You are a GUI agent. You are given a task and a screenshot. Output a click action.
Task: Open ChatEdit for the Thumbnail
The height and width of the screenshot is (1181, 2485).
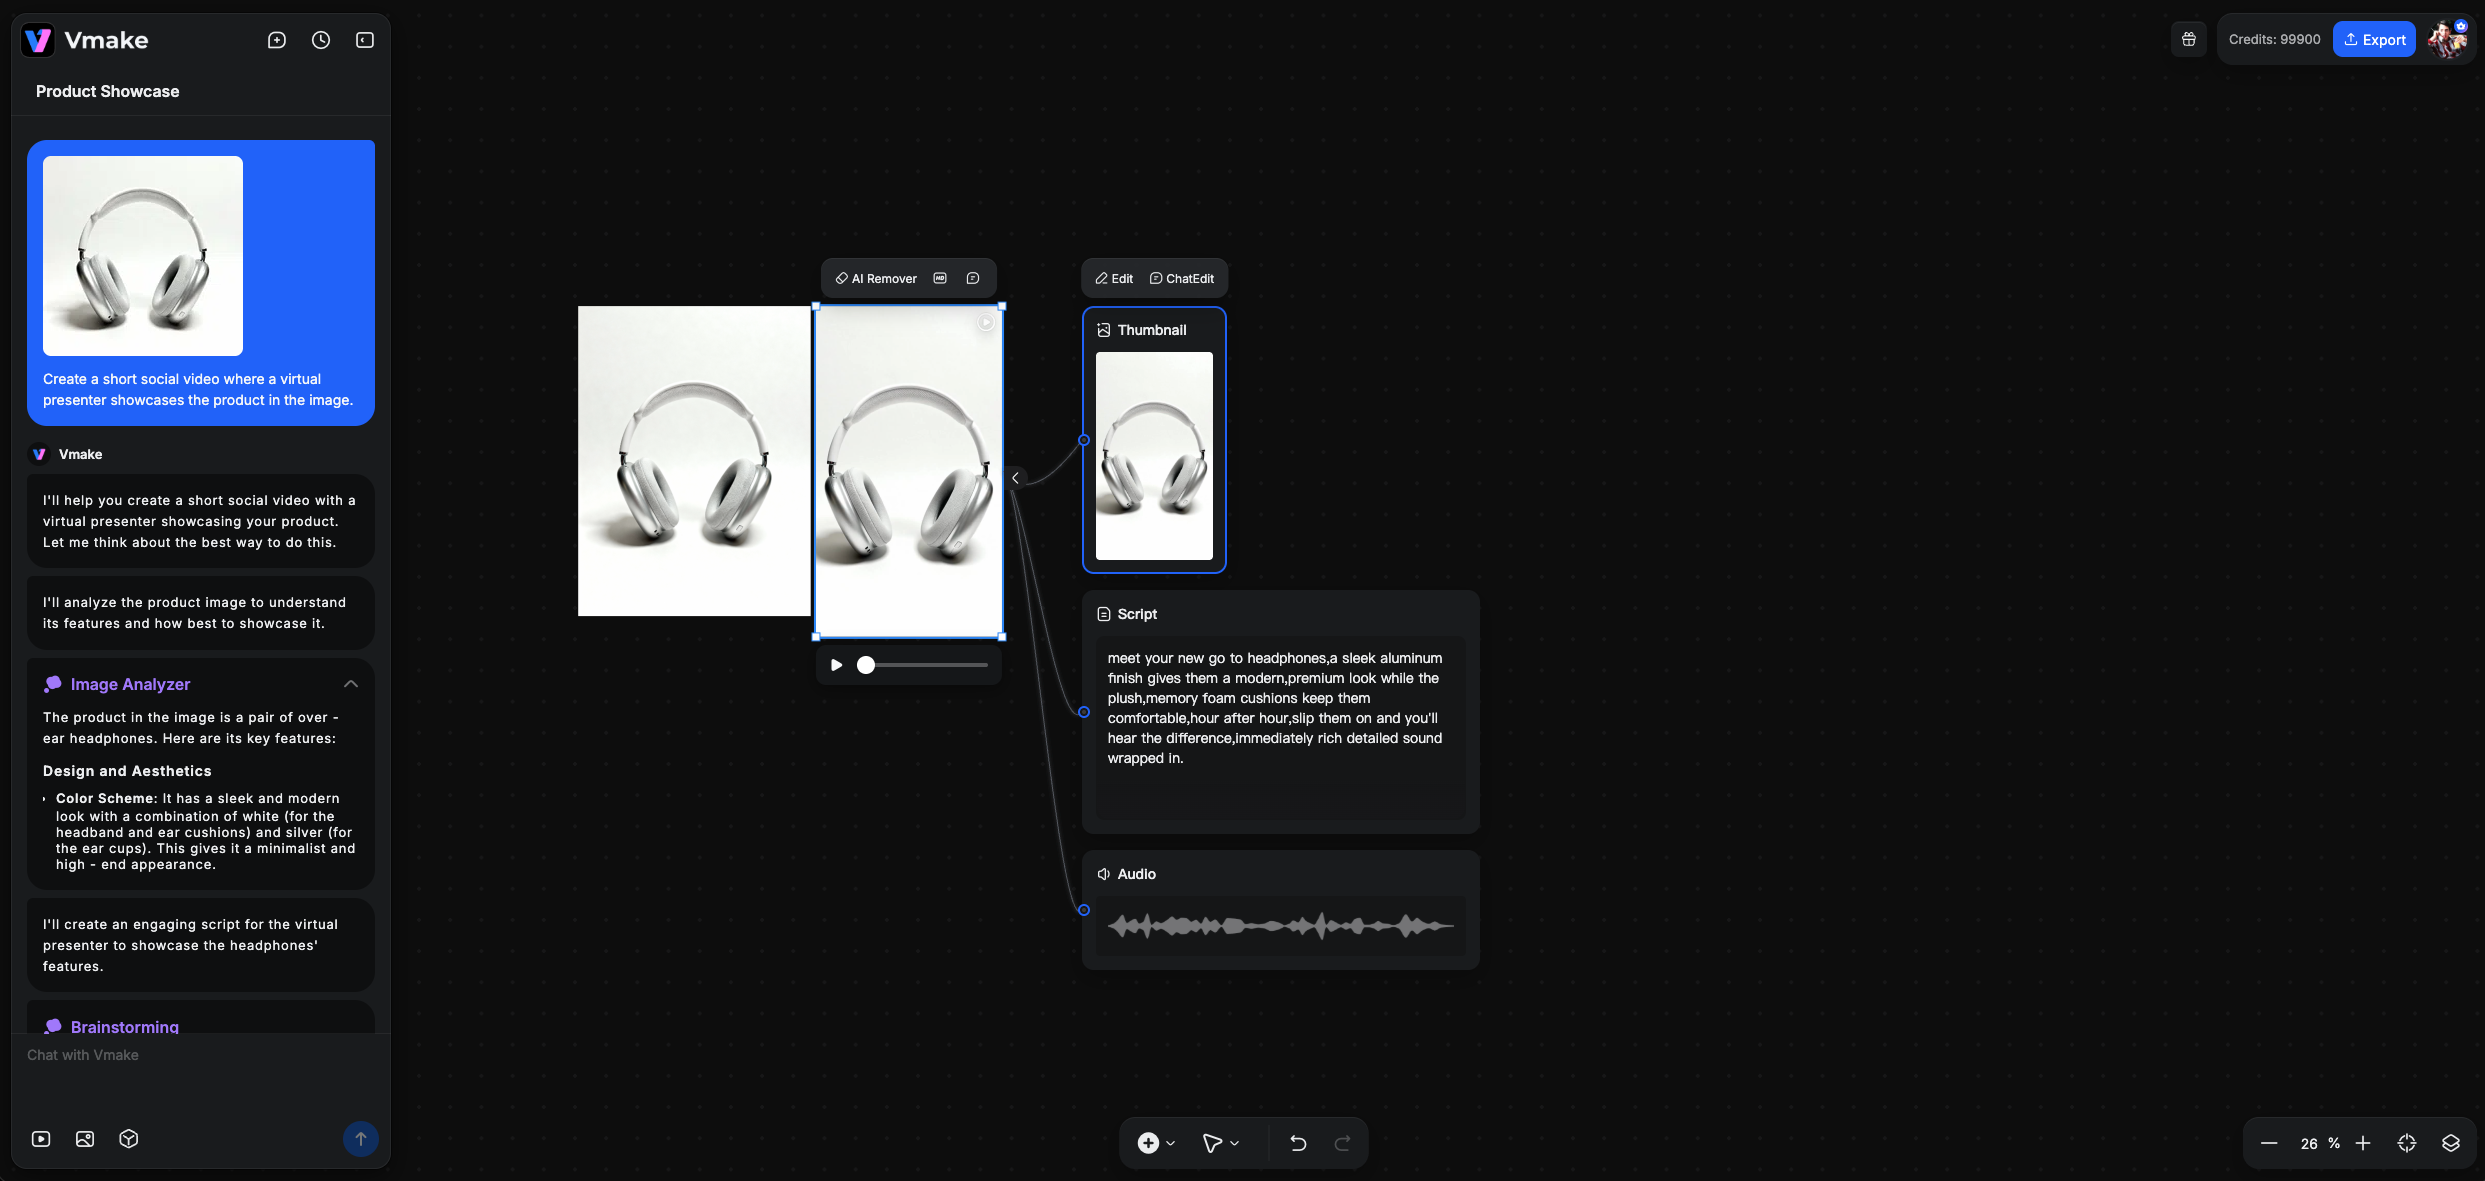point(1182,279)
